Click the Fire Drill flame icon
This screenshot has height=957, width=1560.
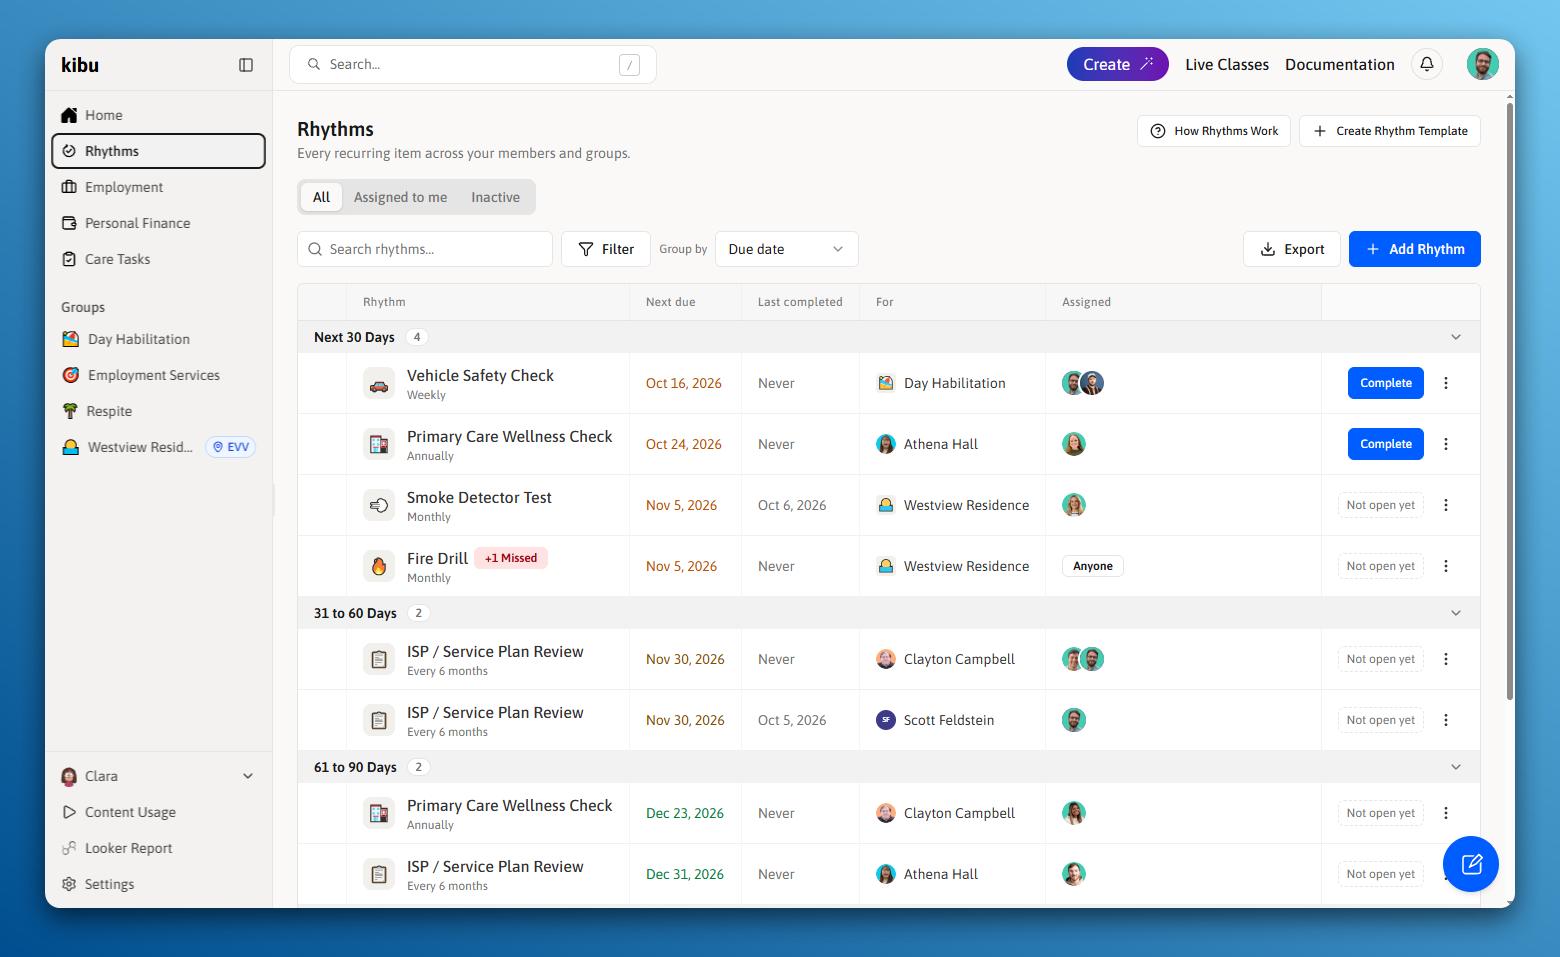coord(379,567)
